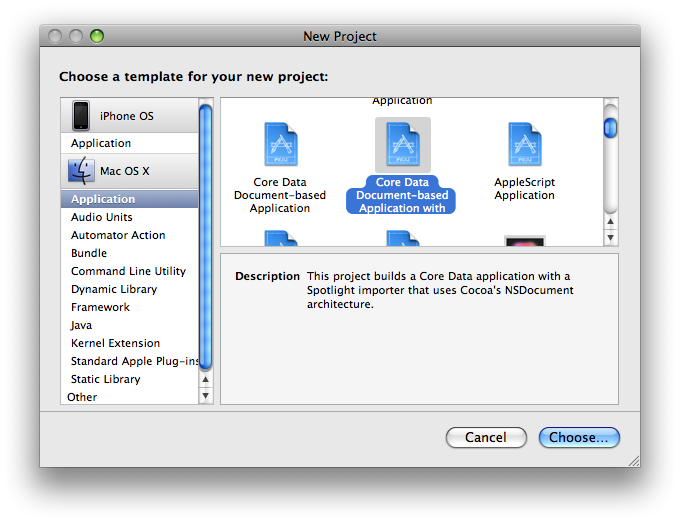The width and height of the screenshot is (680, 522).
Task: Click the Cancel button
Action: [x=486, y=437]
